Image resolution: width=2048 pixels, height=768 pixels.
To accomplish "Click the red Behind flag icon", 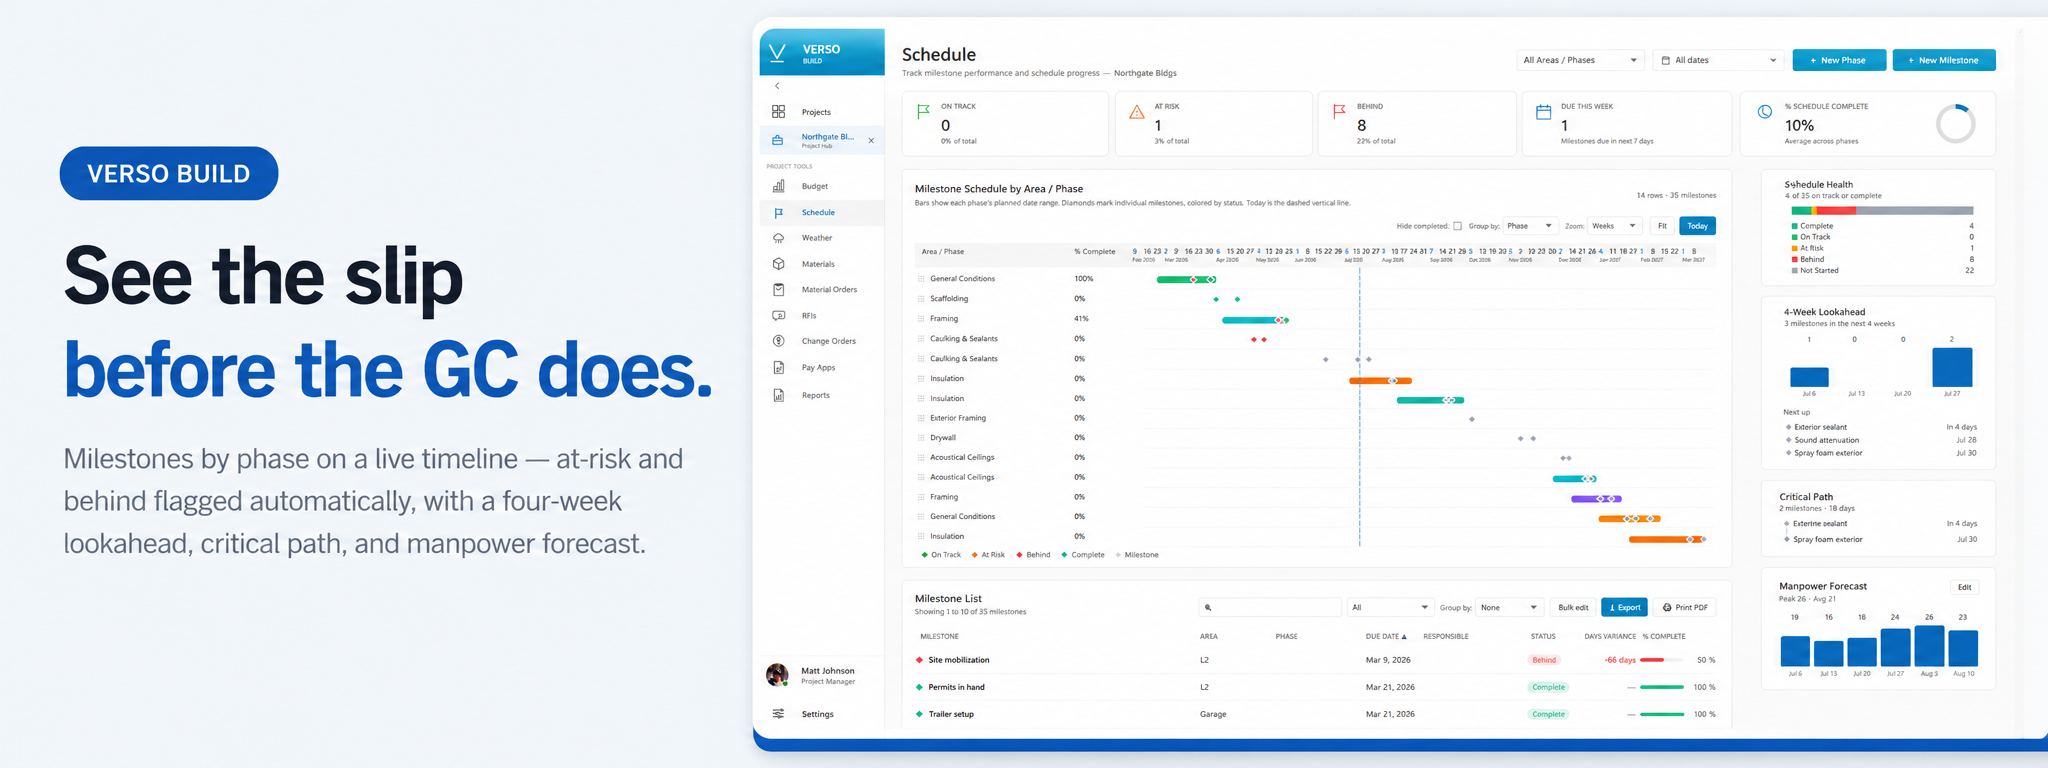I will [x=1339, y=112].
